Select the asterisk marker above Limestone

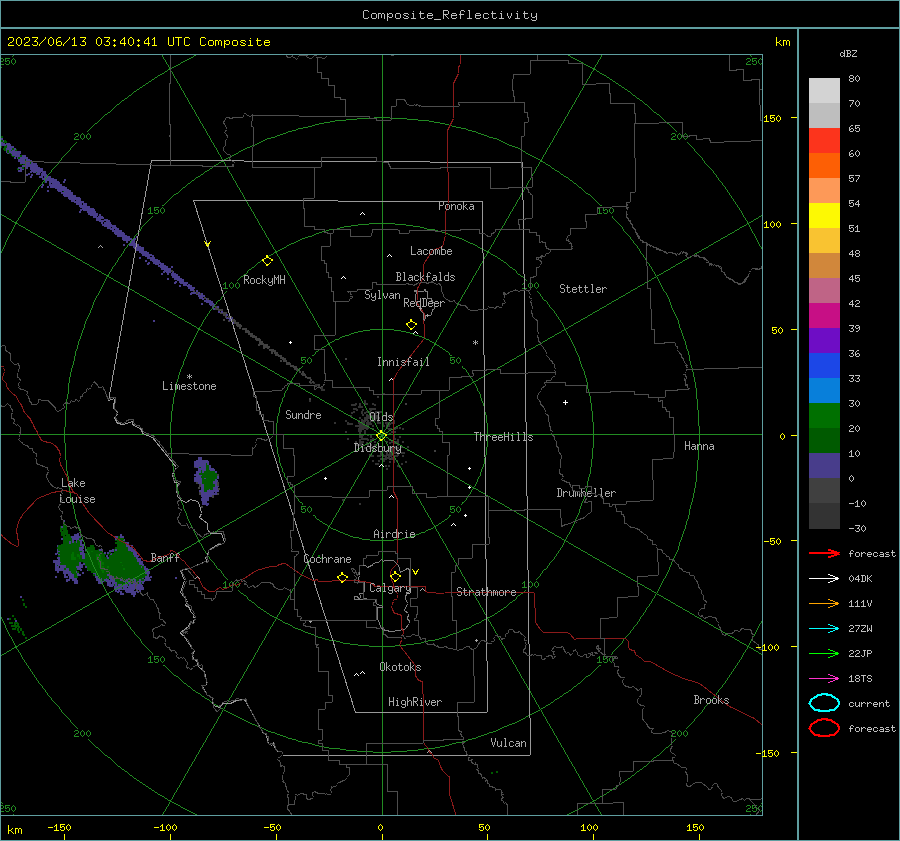point(189,377)
